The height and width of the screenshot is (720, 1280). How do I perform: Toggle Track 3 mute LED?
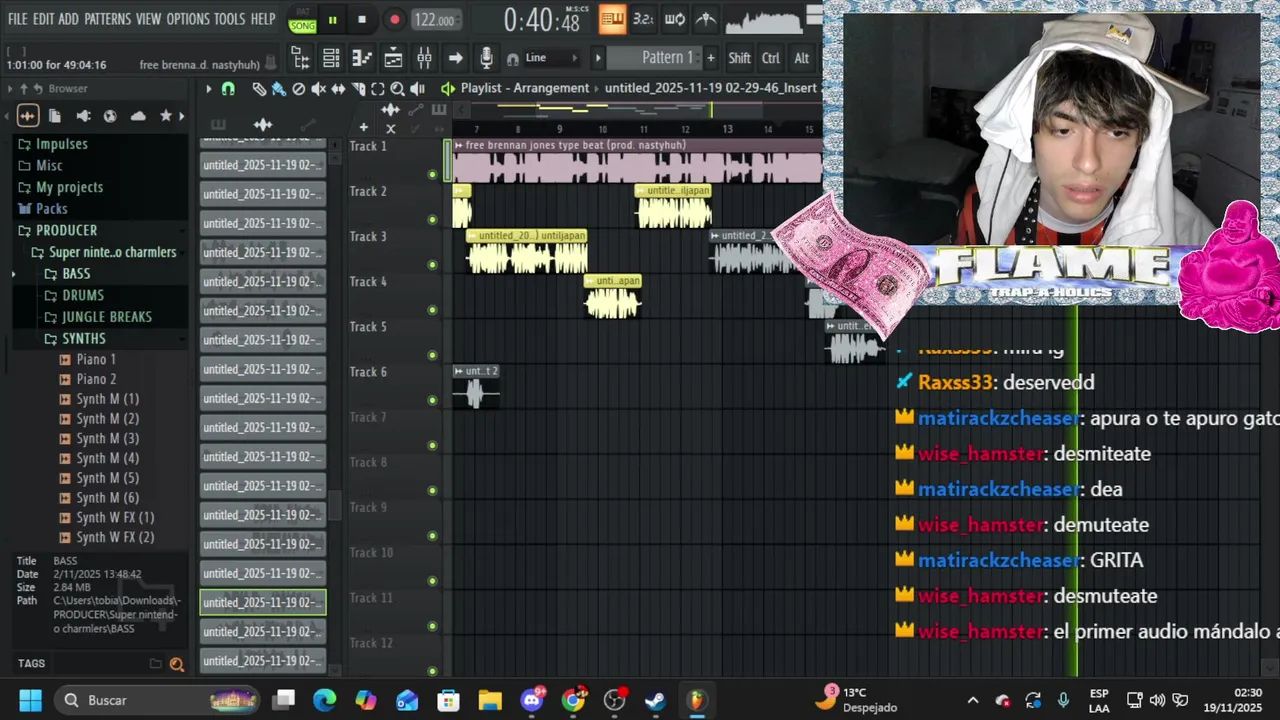click(432, 264)
